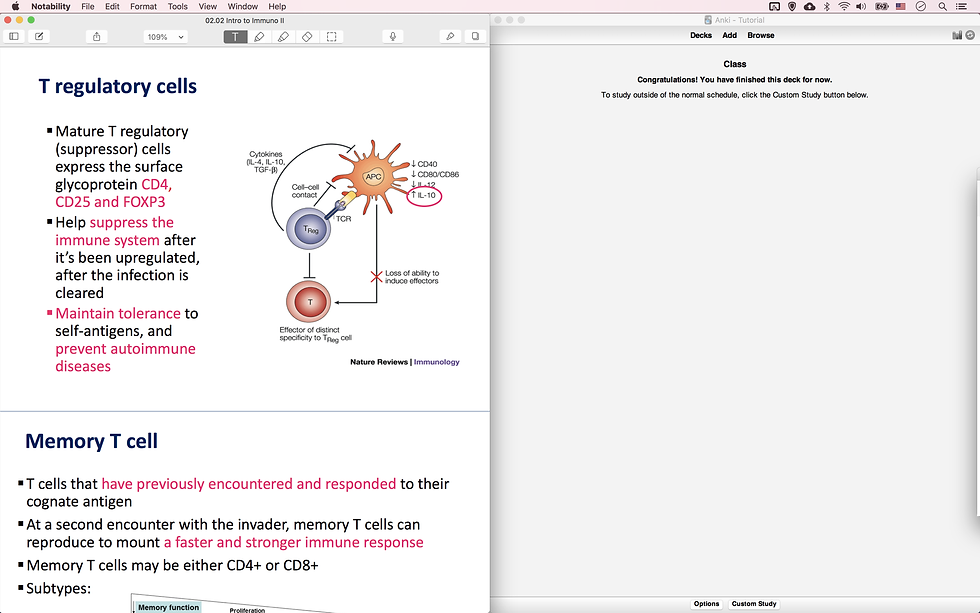Screen dimensions: 980x613
Task: Click the 'suppress the' red text
Action: coord(131,222)
